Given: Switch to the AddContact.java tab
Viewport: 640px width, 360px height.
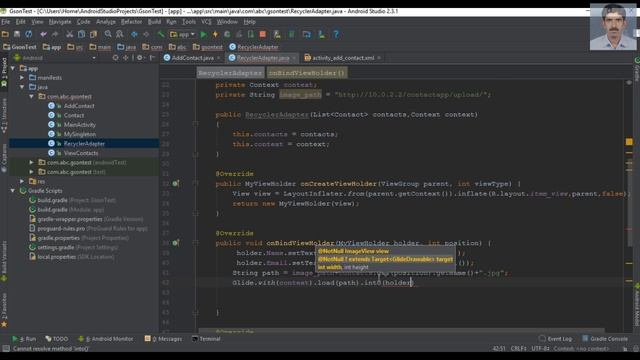Looking at the screenshot, I should [x=192, y=58].
